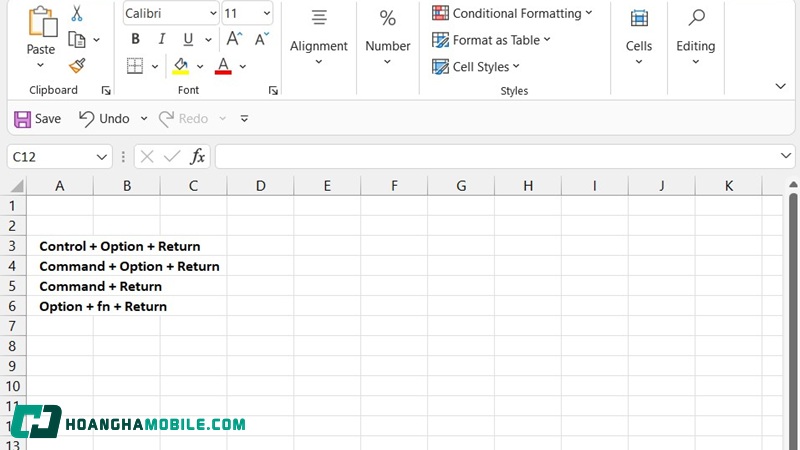Open the font color dropdown arrow
Viewport: 800px width, 450px height.
point(243,66)
